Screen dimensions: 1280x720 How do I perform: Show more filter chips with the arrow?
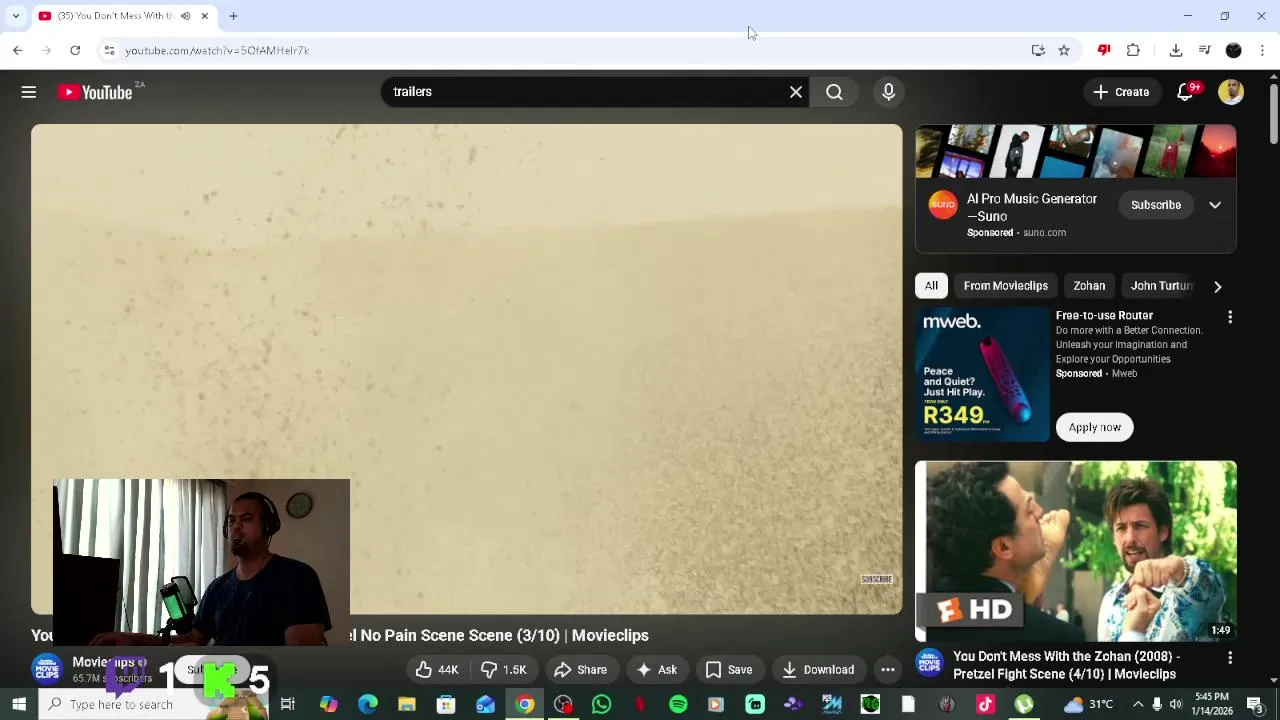1218,286
